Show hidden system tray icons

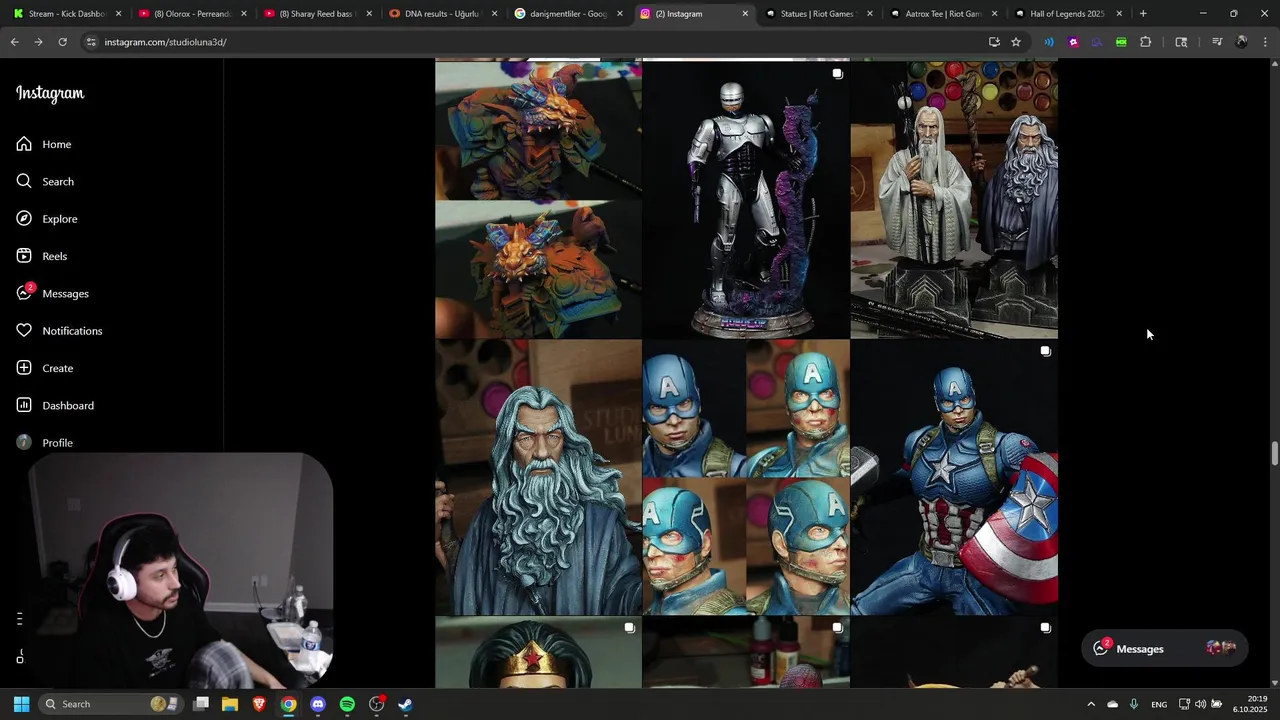1091,704
